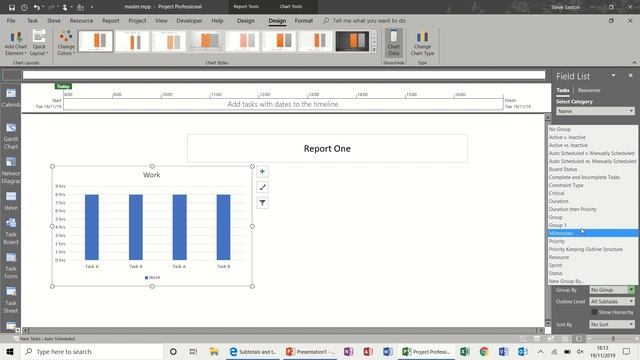Close the Field List pane
The image size is (640, 360).
[x=630, y=76]
